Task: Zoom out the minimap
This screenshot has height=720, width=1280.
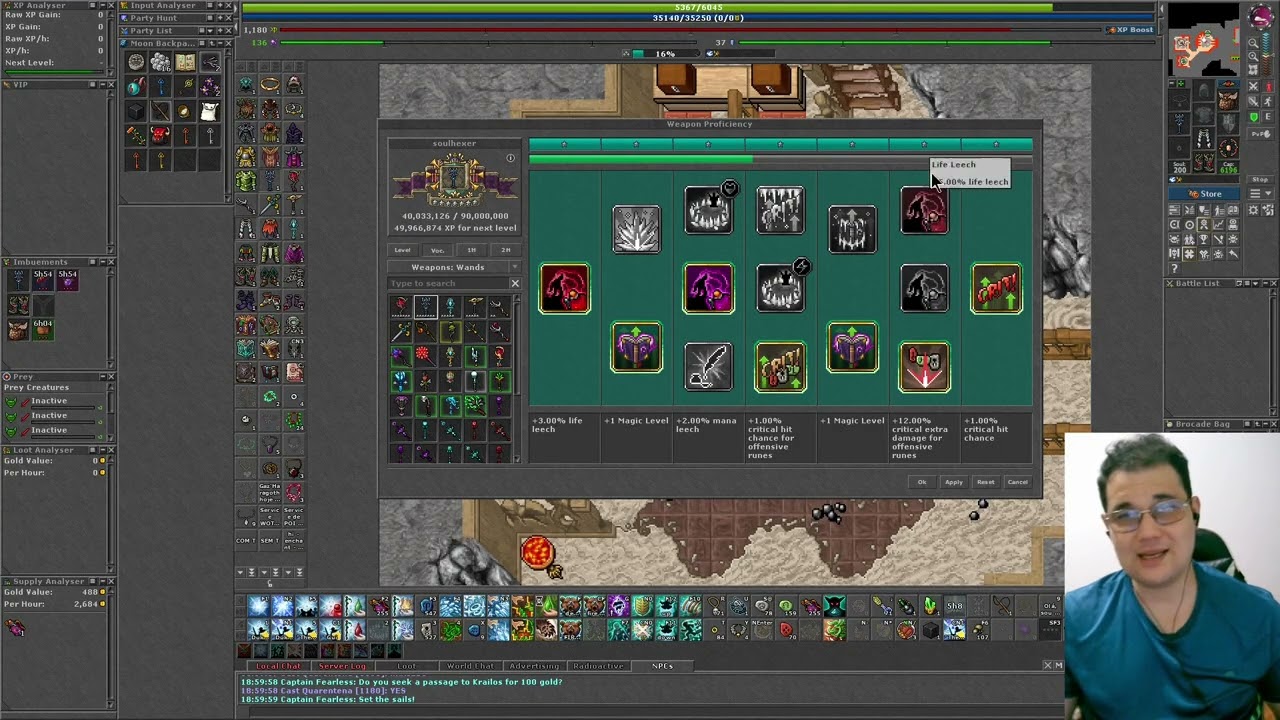Action: click(x=1253, y=43)
